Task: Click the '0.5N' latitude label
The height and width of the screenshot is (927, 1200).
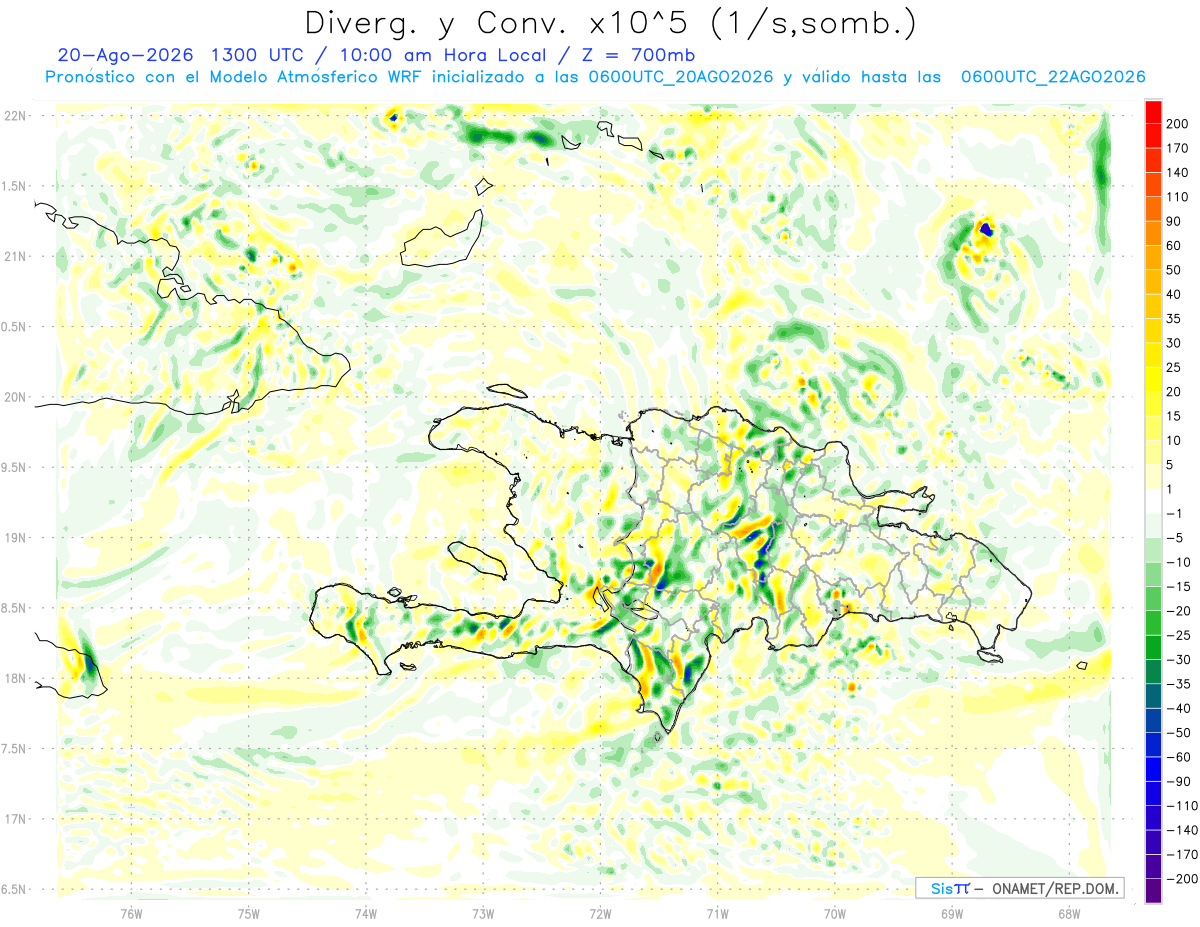Action: [x=14, y=327]
